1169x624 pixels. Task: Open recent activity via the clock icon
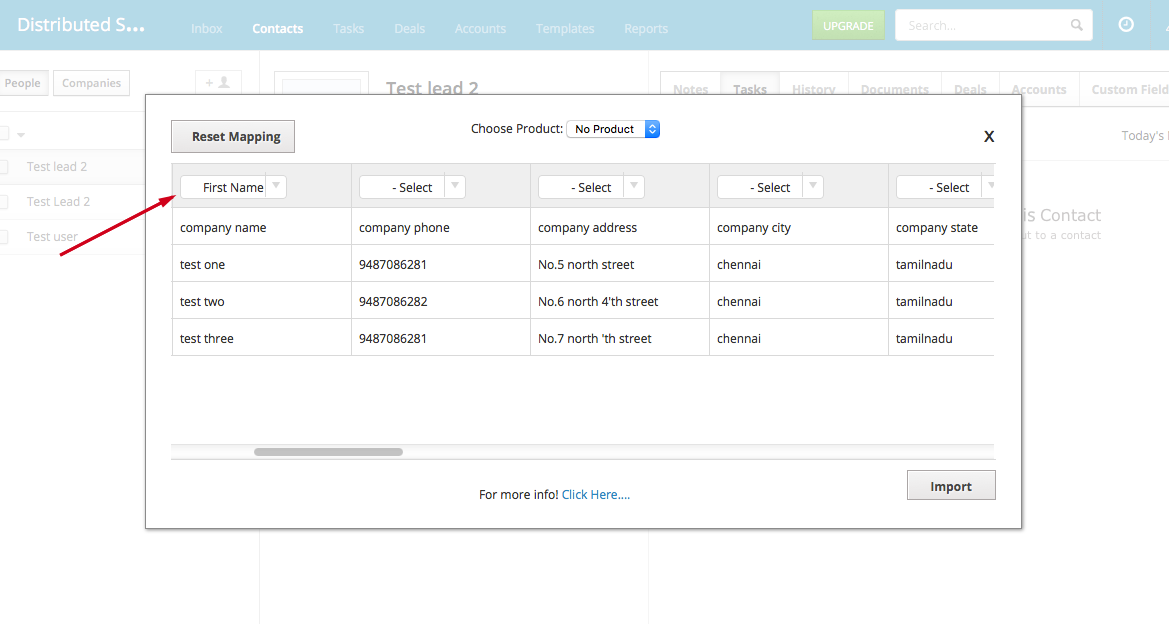pos(1127,24)
